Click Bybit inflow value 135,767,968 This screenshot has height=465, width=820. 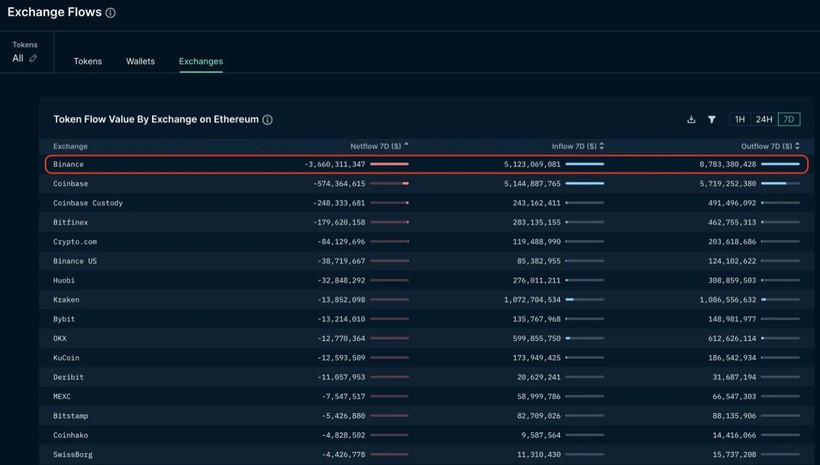pyautogui.click(x=537, y=319)
